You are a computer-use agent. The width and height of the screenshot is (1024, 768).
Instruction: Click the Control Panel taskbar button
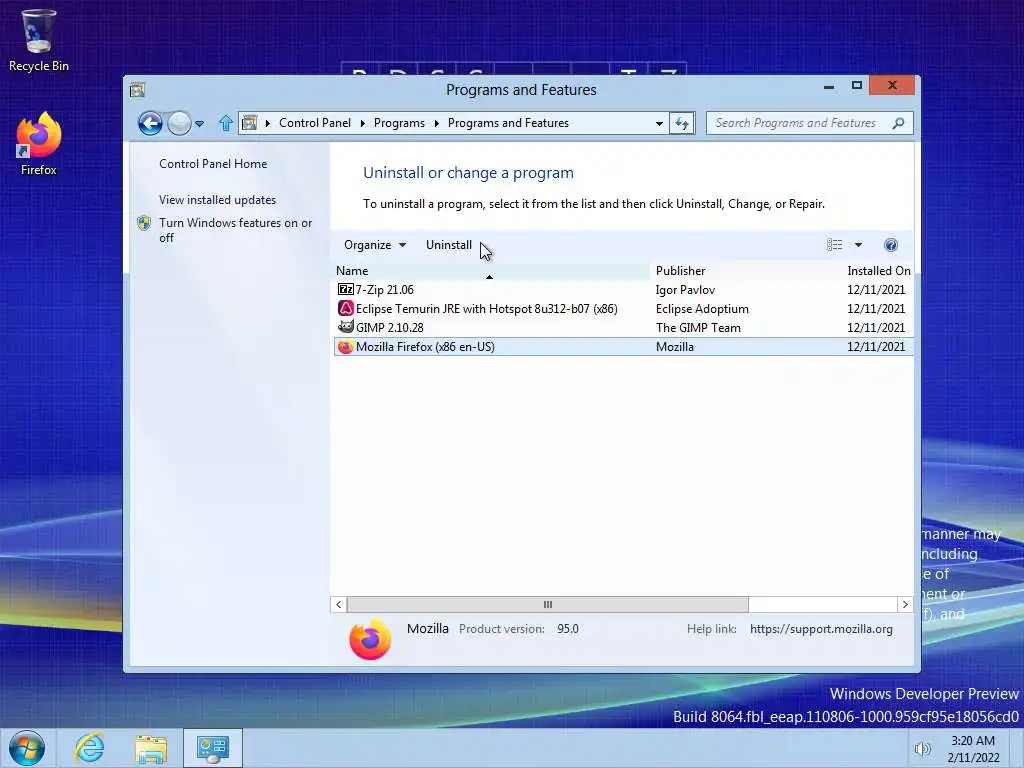[x=213, y=748]
